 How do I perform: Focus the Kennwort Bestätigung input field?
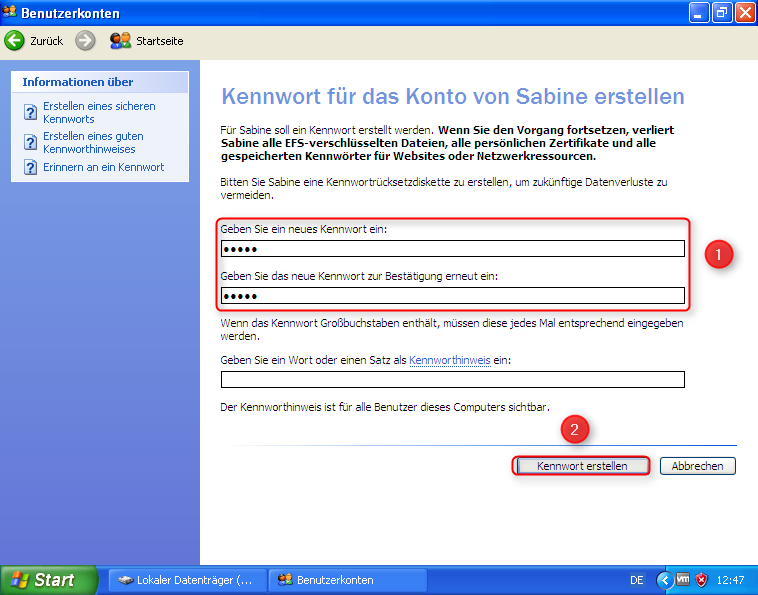452,296
